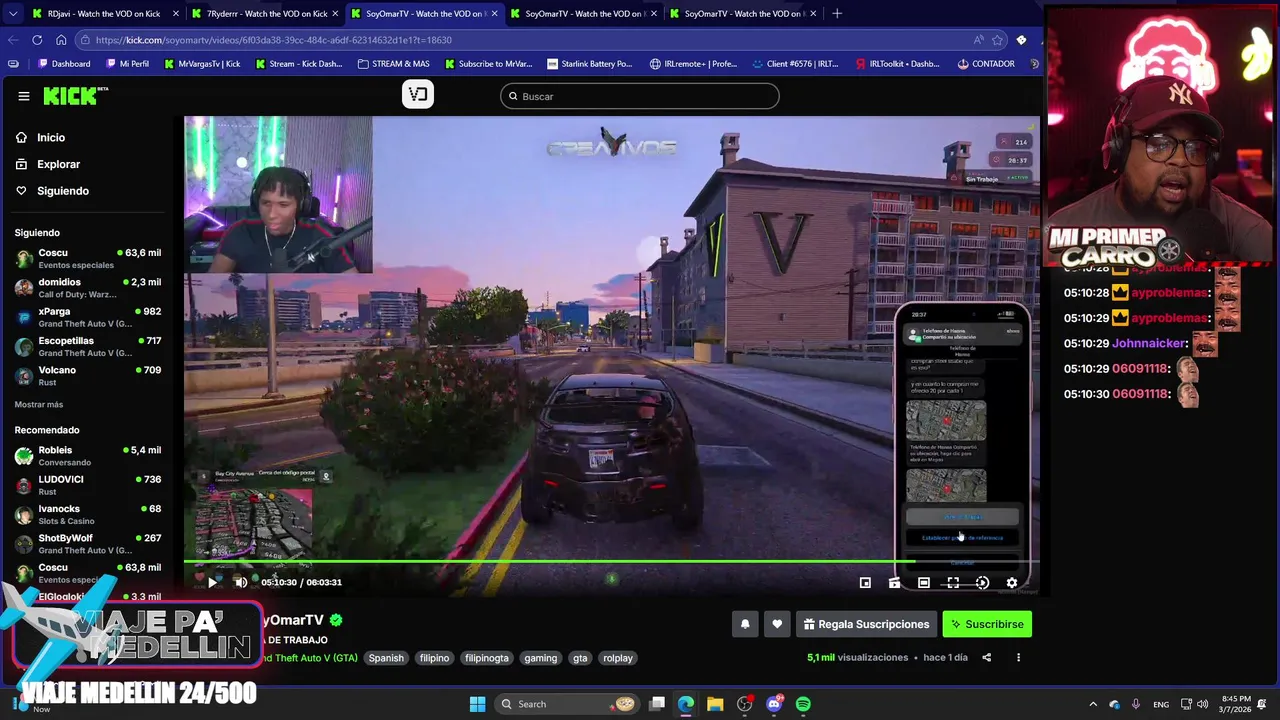The image size is (1280, 720).
Task: Click the cast icon in the player
Action: coord(894,583)
